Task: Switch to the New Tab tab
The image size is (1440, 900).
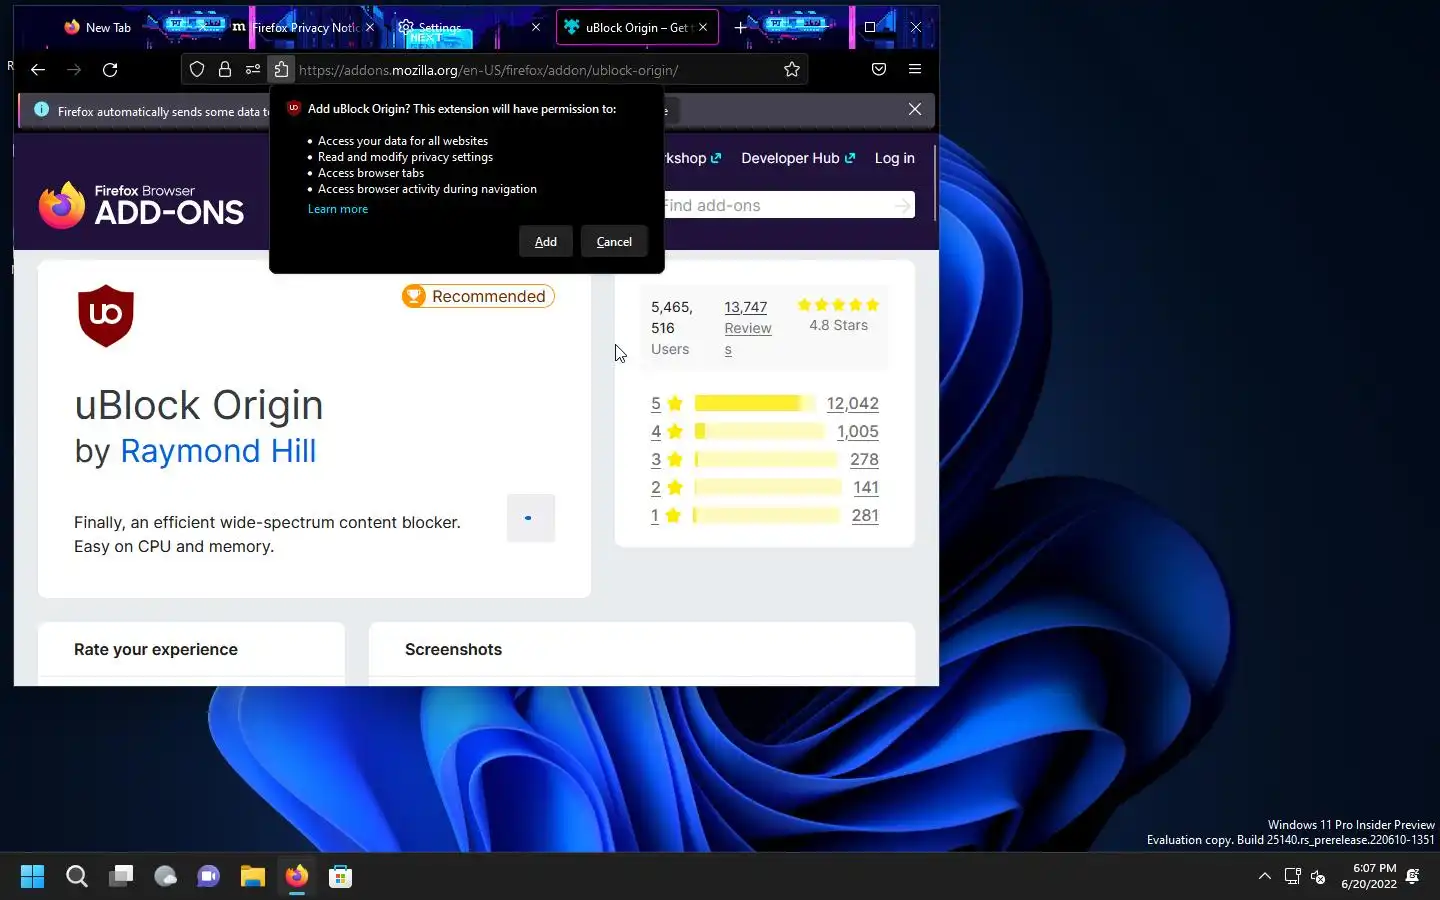Action: (98, 27)
